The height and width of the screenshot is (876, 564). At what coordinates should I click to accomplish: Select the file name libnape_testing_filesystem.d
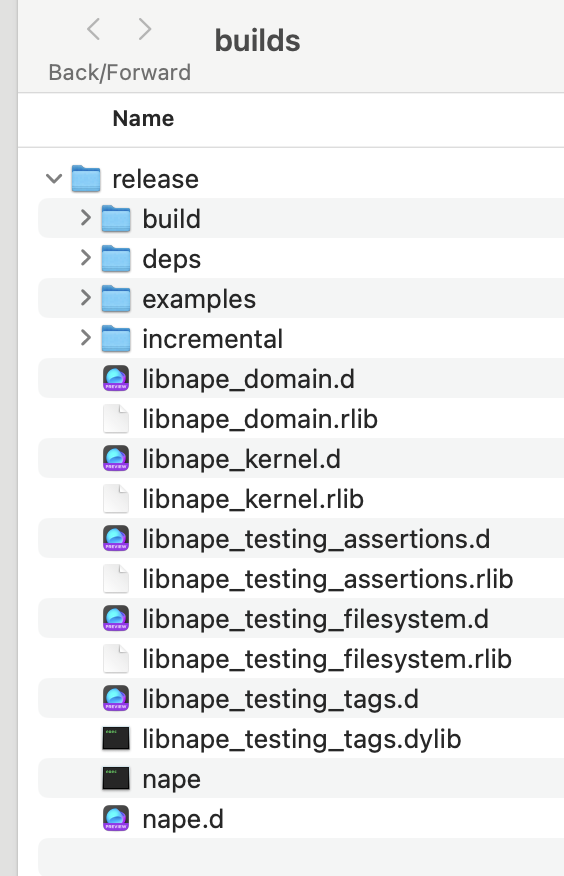pos(316,620)
